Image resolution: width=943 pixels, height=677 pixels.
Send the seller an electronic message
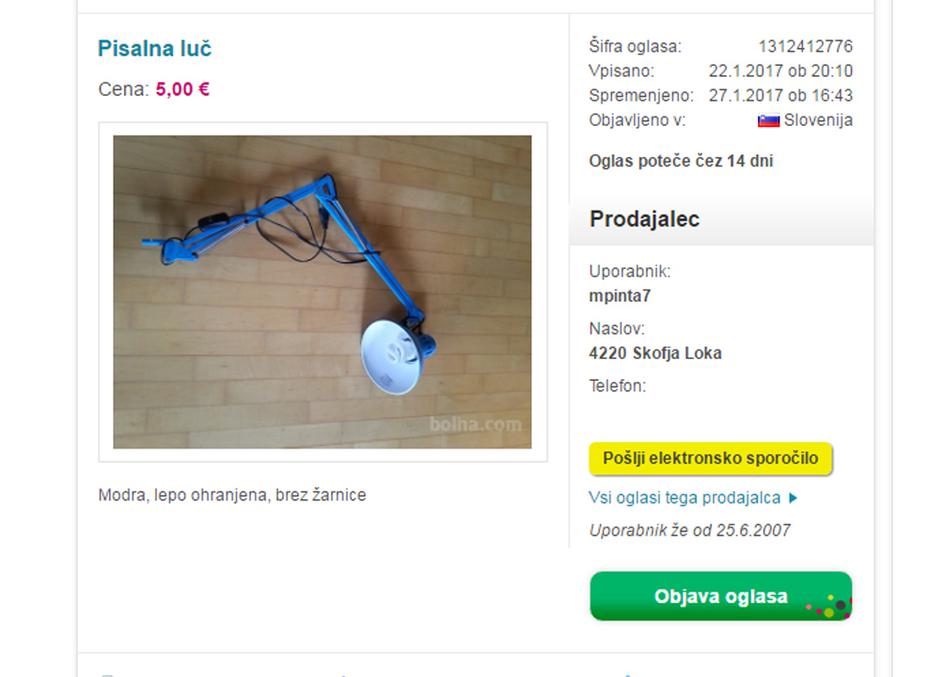tap(710, 458)
